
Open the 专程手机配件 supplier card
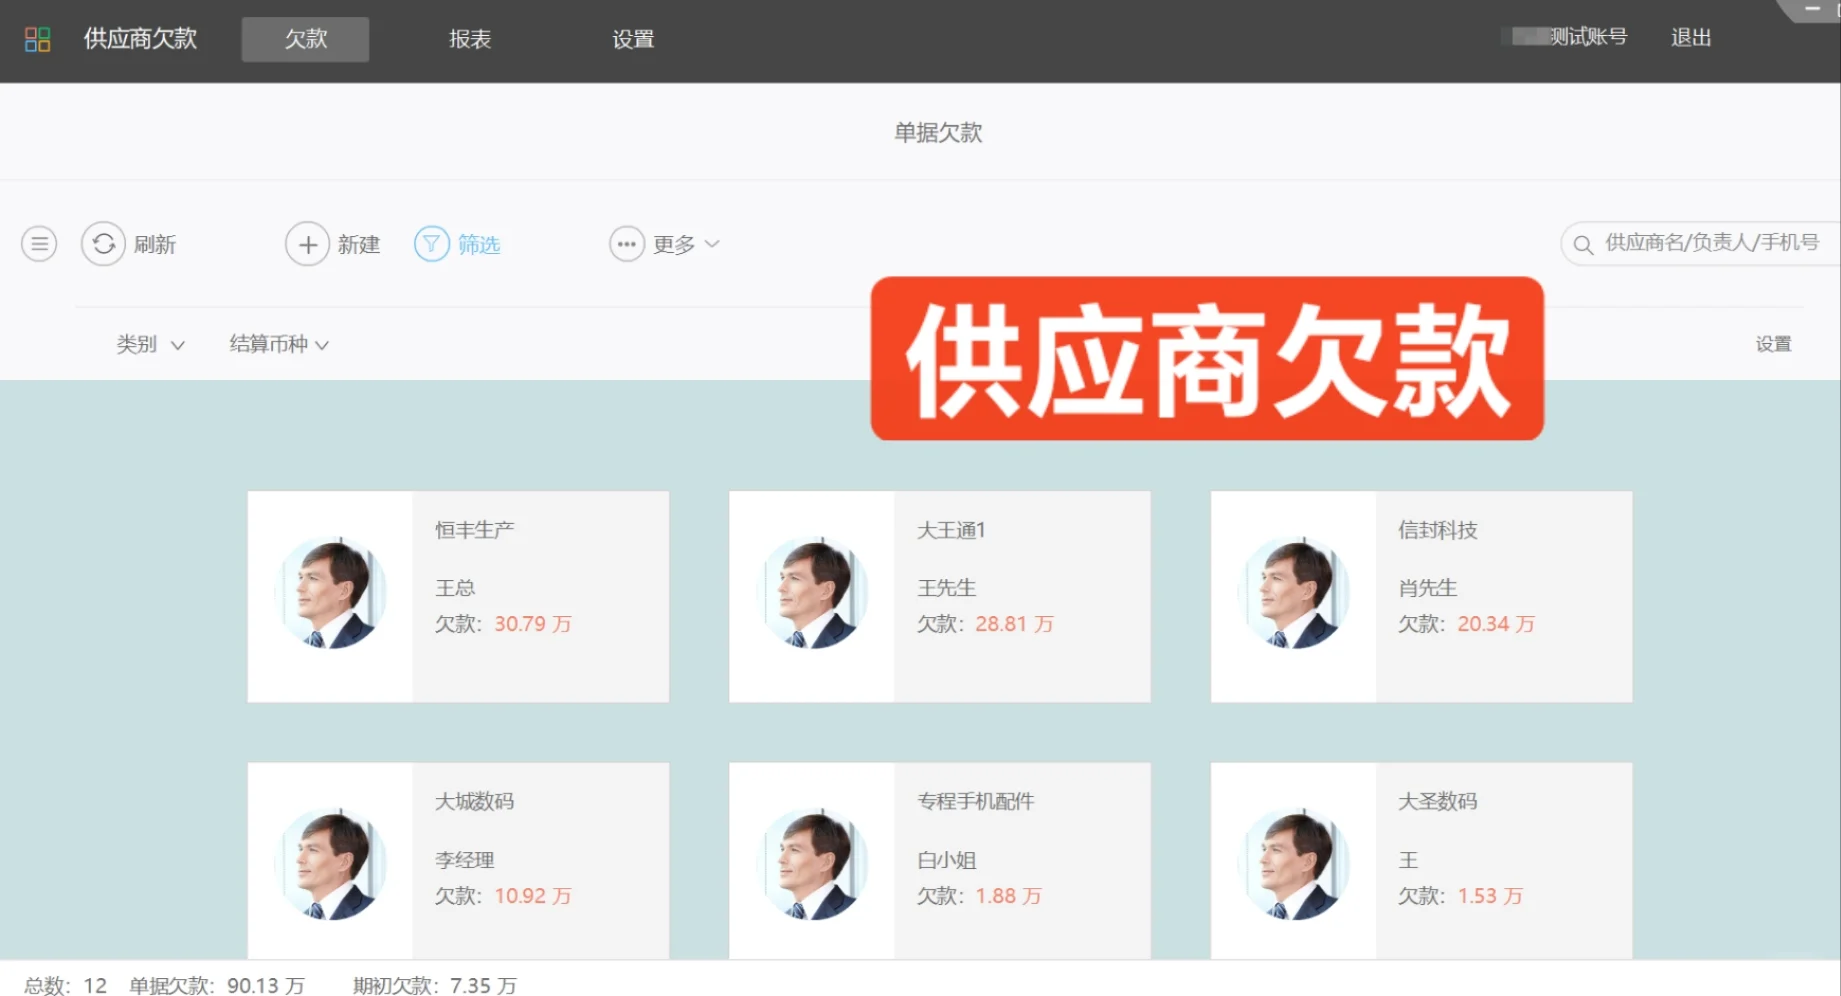point(940,860)
